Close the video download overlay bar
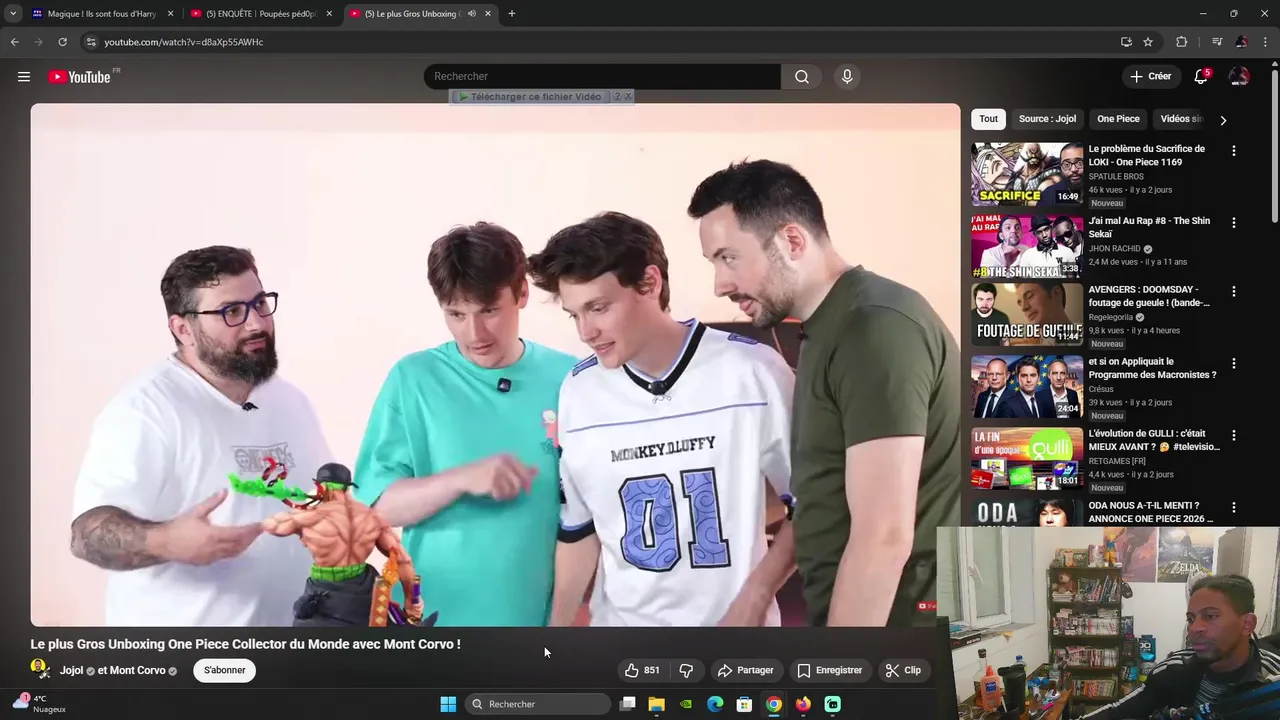 tap(628, 96)
